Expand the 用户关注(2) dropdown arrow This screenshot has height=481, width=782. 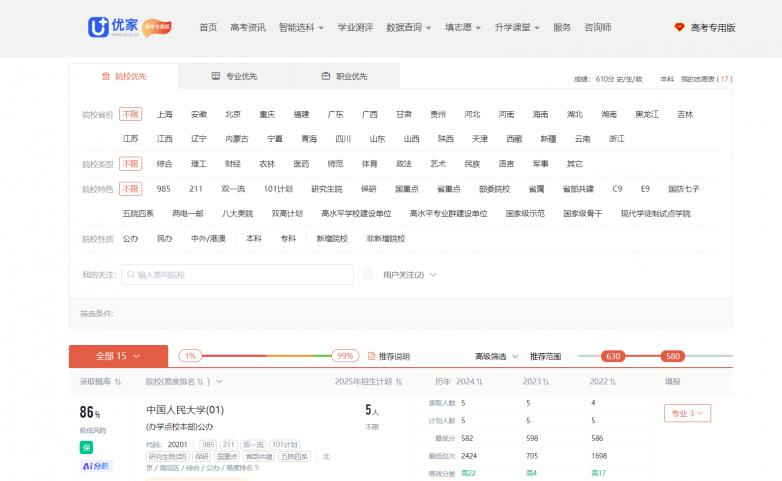coord(433,275)
